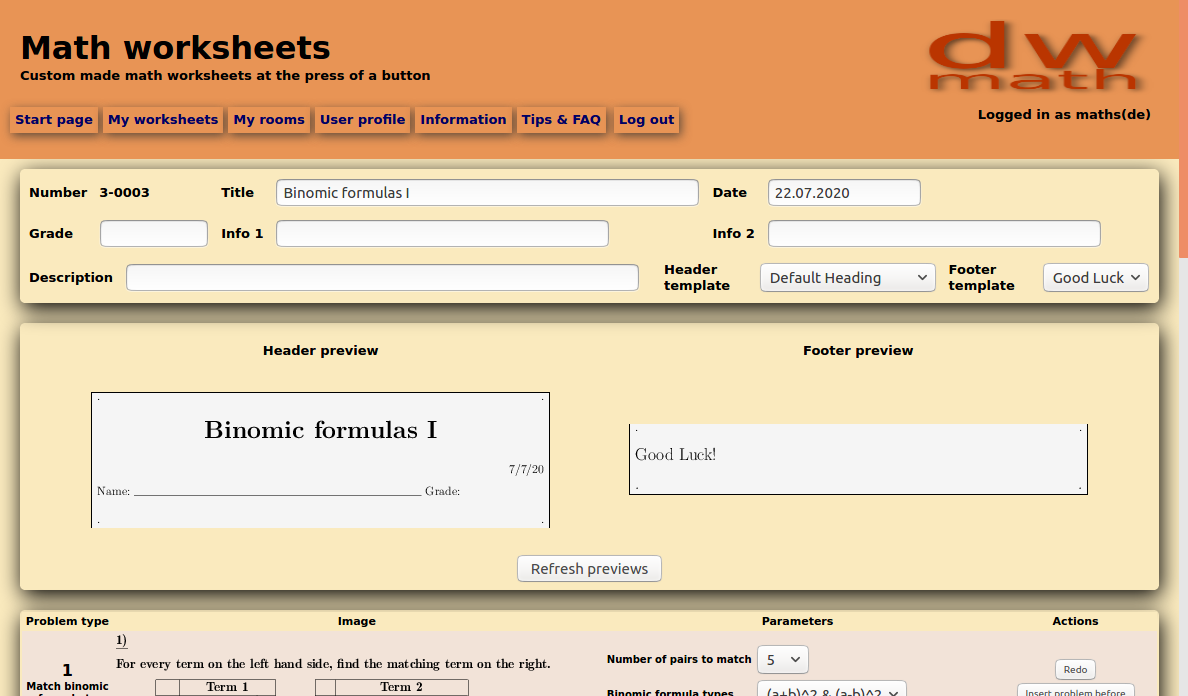Click the Description input field
Viewport: 1188px width, 696px height.
382,277
